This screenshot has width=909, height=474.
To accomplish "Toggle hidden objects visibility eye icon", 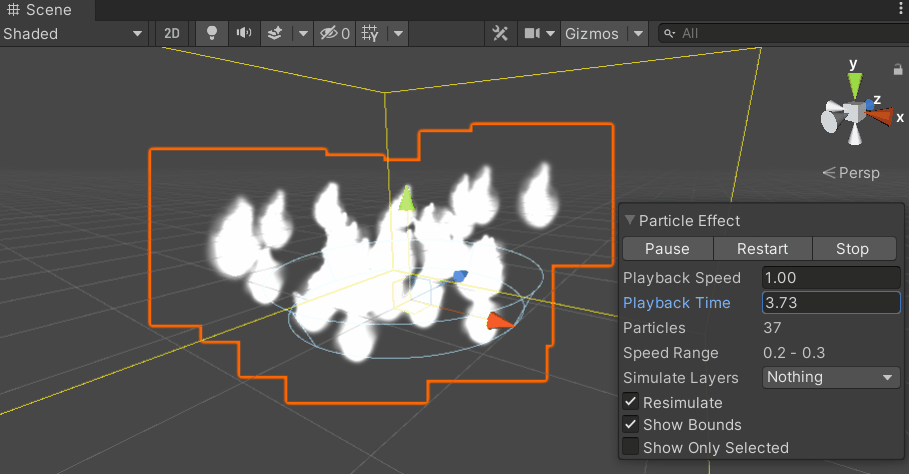I will pos(335,34).
